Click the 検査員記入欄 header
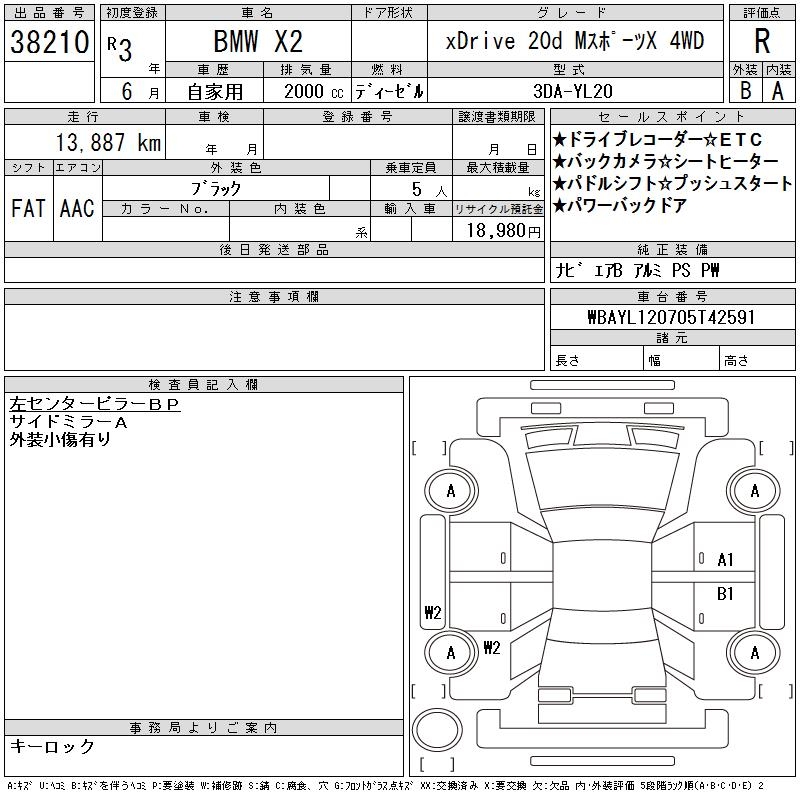Viewport: 800px width, 800px height. (204, 384)
